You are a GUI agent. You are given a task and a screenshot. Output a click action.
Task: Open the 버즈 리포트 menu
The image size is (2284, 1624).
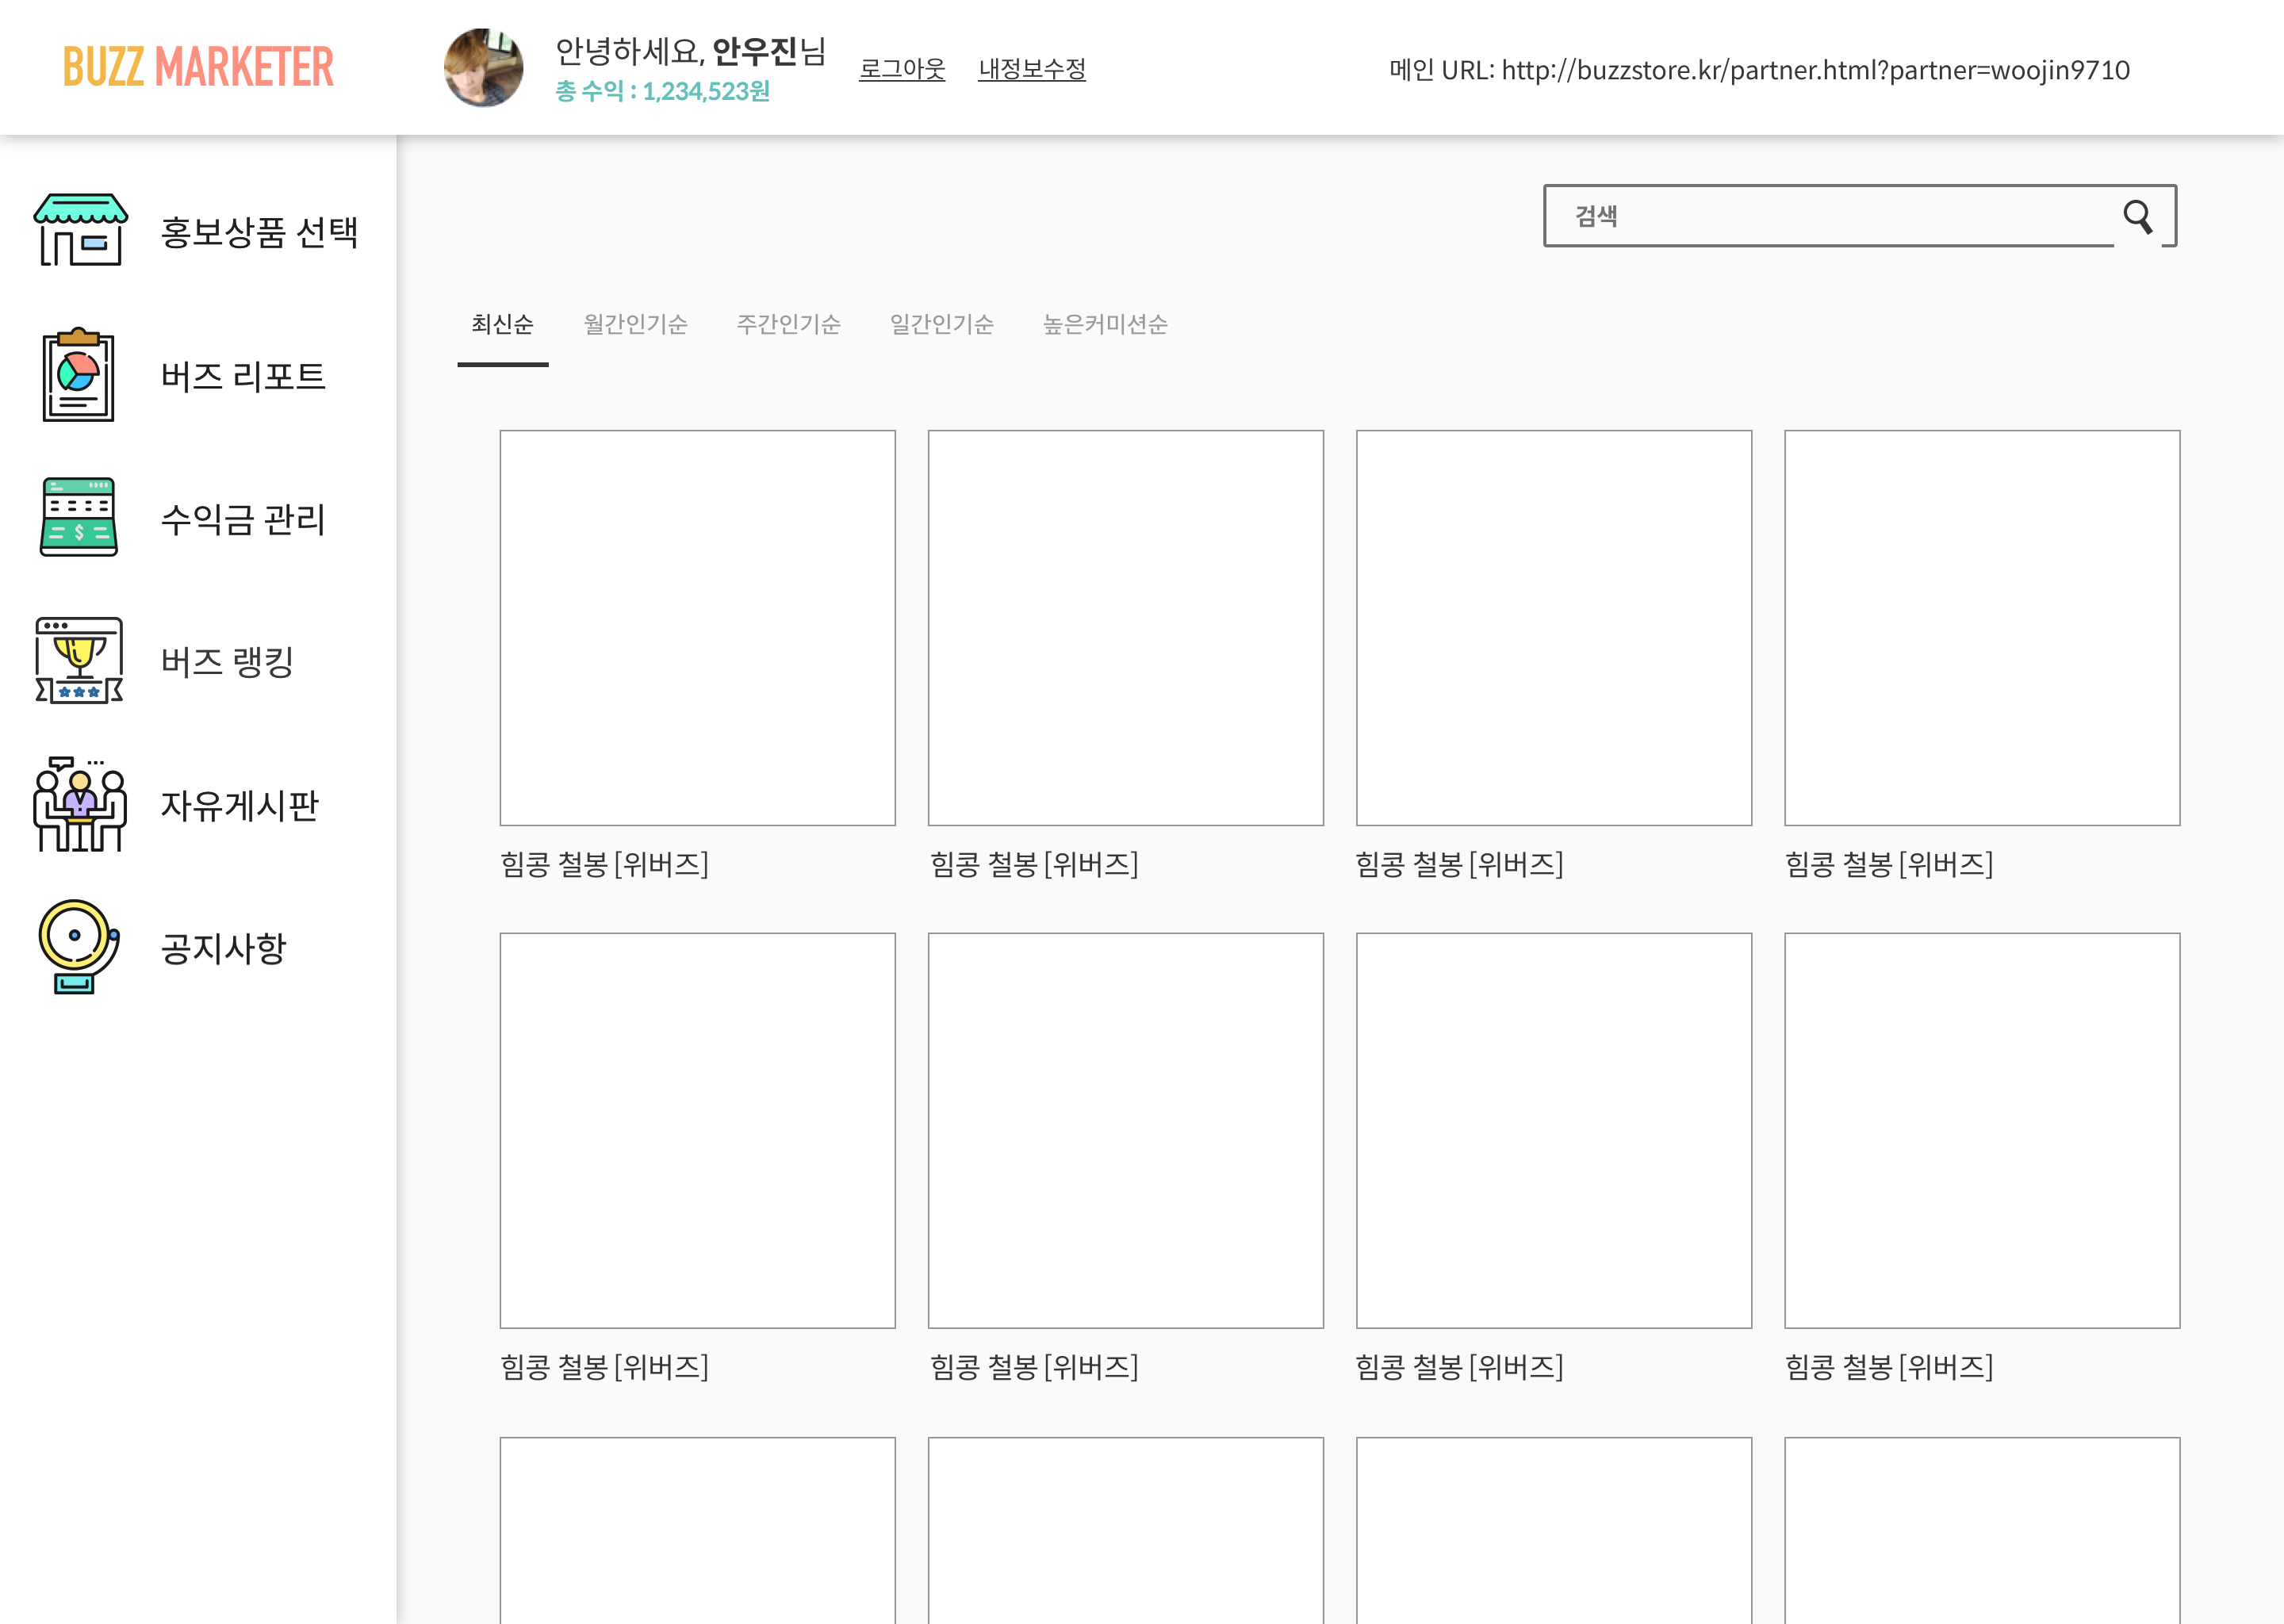click(x=243, y=376)
